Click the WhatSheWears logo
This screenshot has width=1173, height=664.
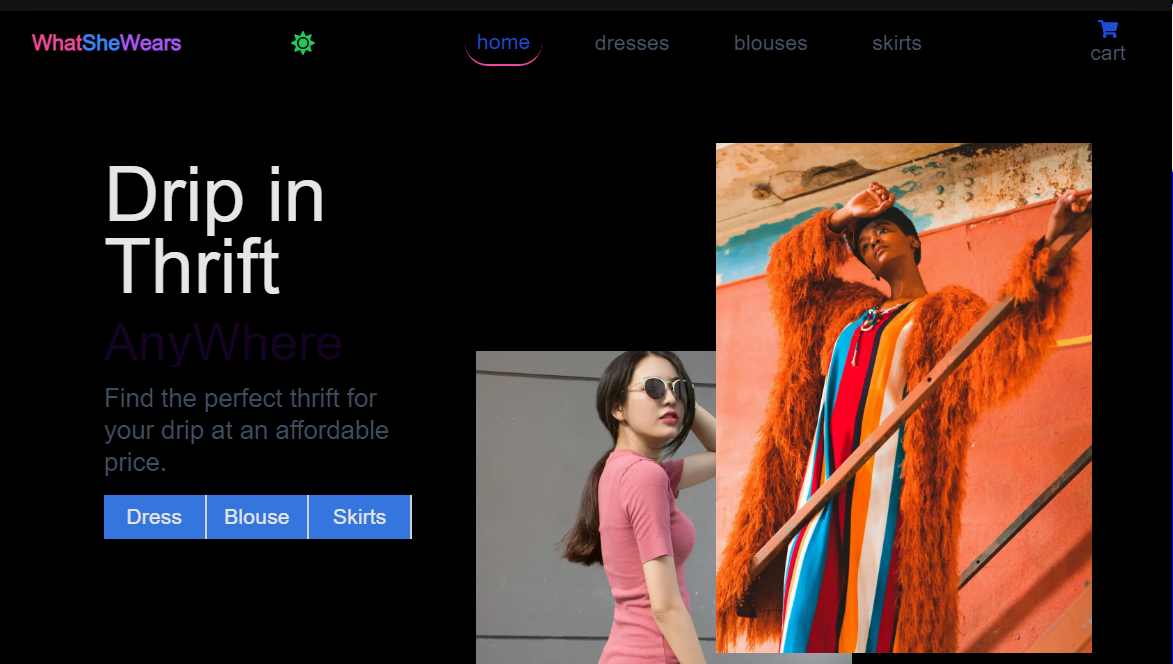pos(106,43)
